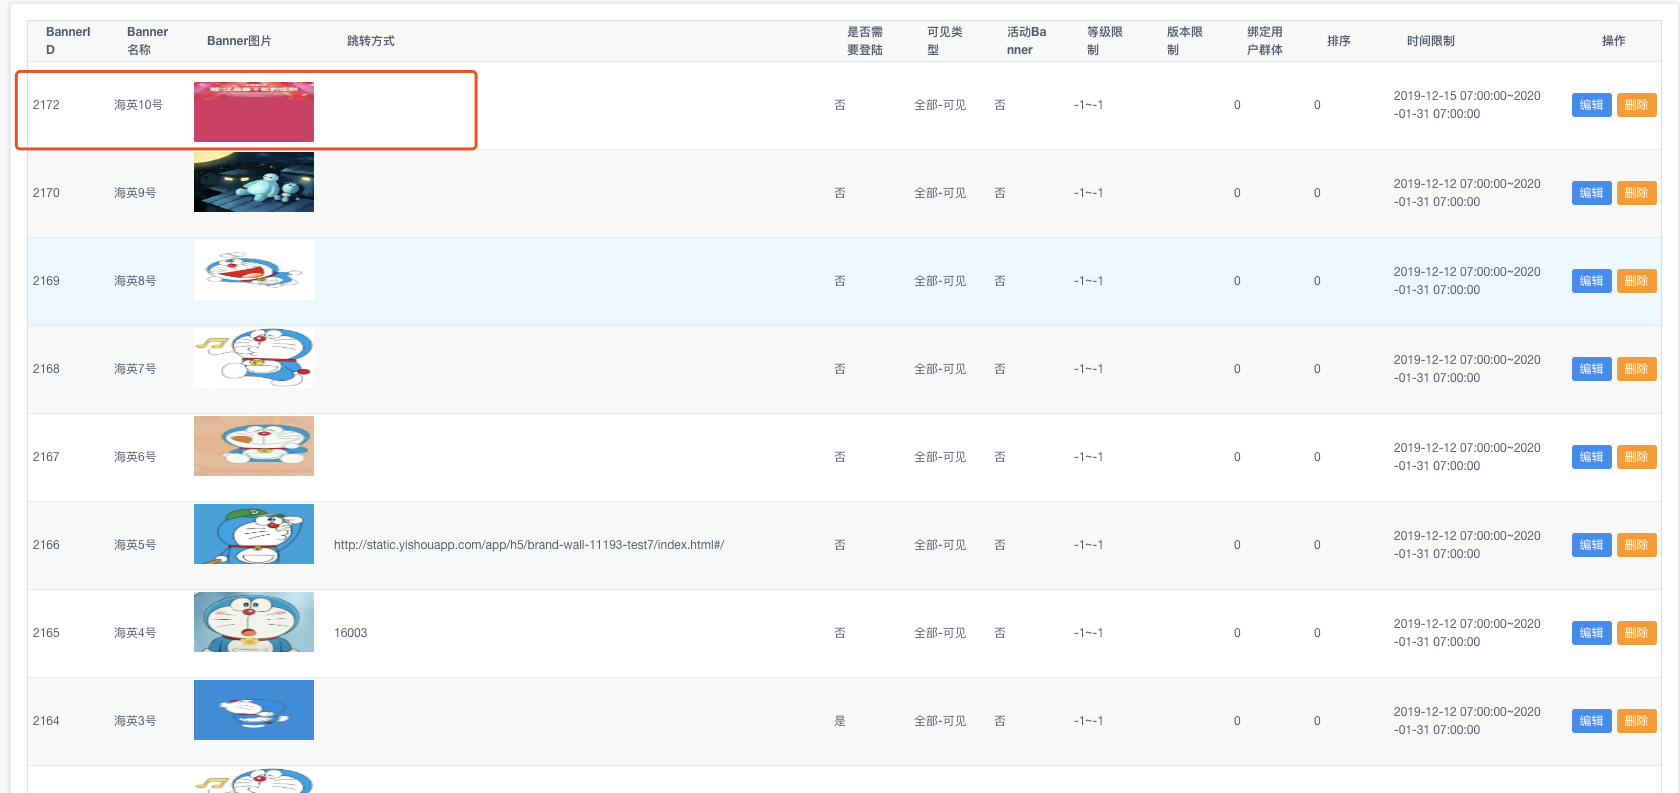Image resolution: width=1680 pixels, height=793 pixels.
Task: Edit banner 2169 海英8号
Action: [x=1591, y=281]
